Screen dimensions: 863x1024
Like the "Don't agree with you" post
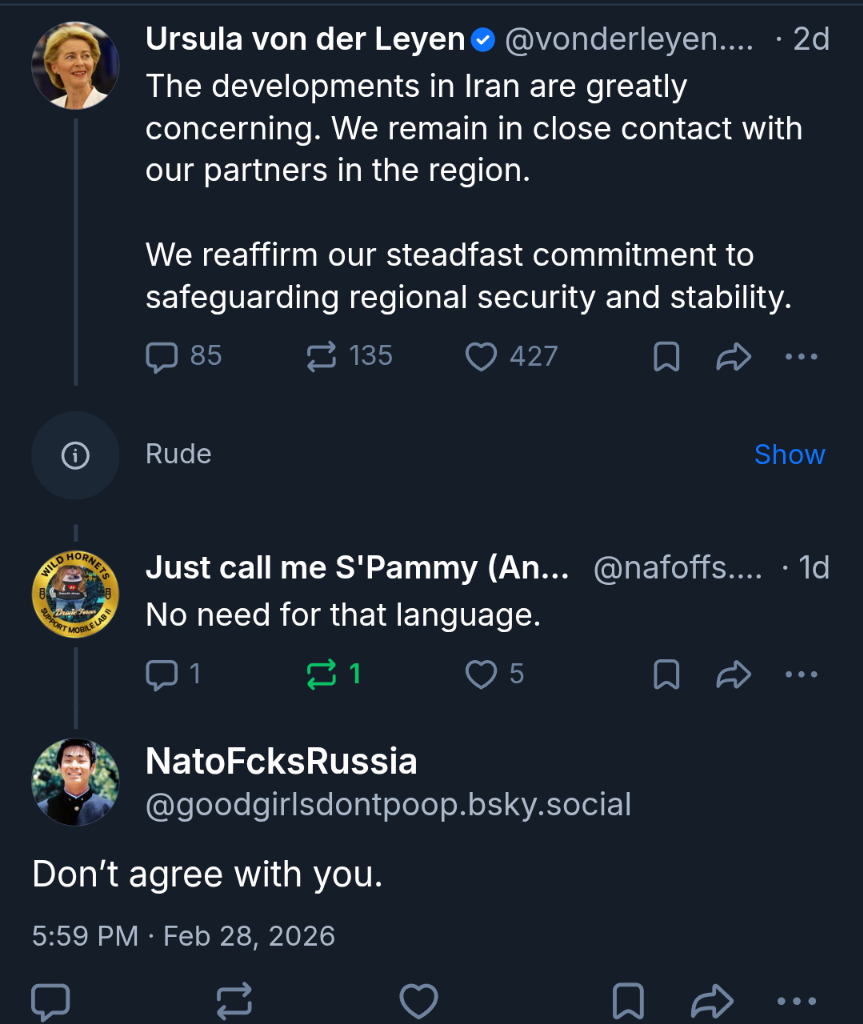pos(418,1001)
